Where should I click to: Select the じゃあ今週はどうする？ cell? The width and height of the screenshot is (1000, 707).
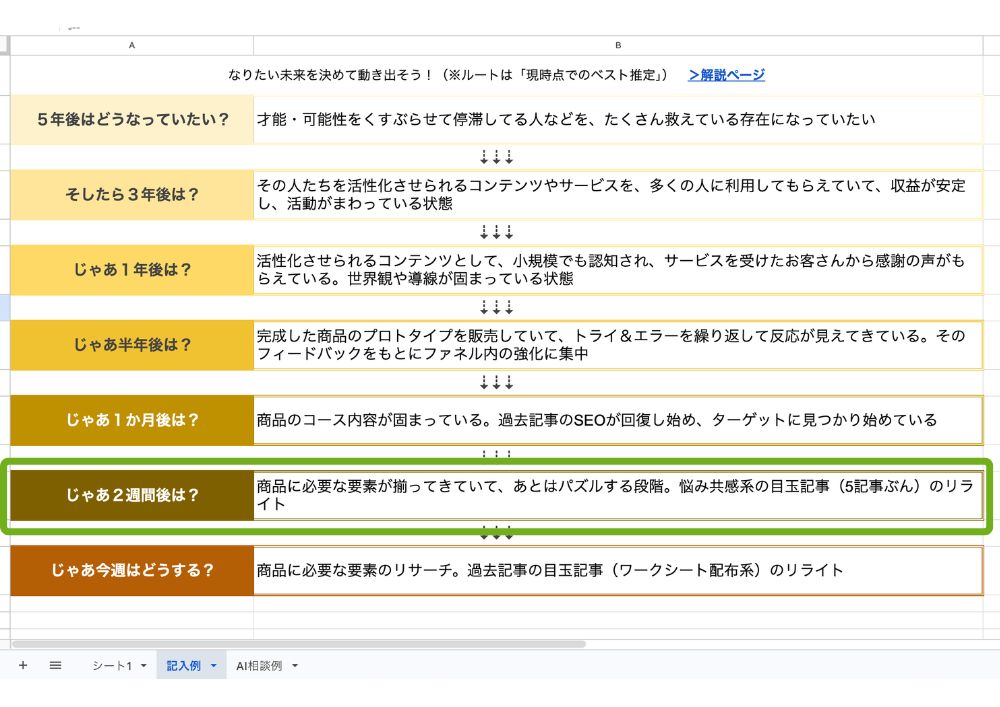click(132, 571)
